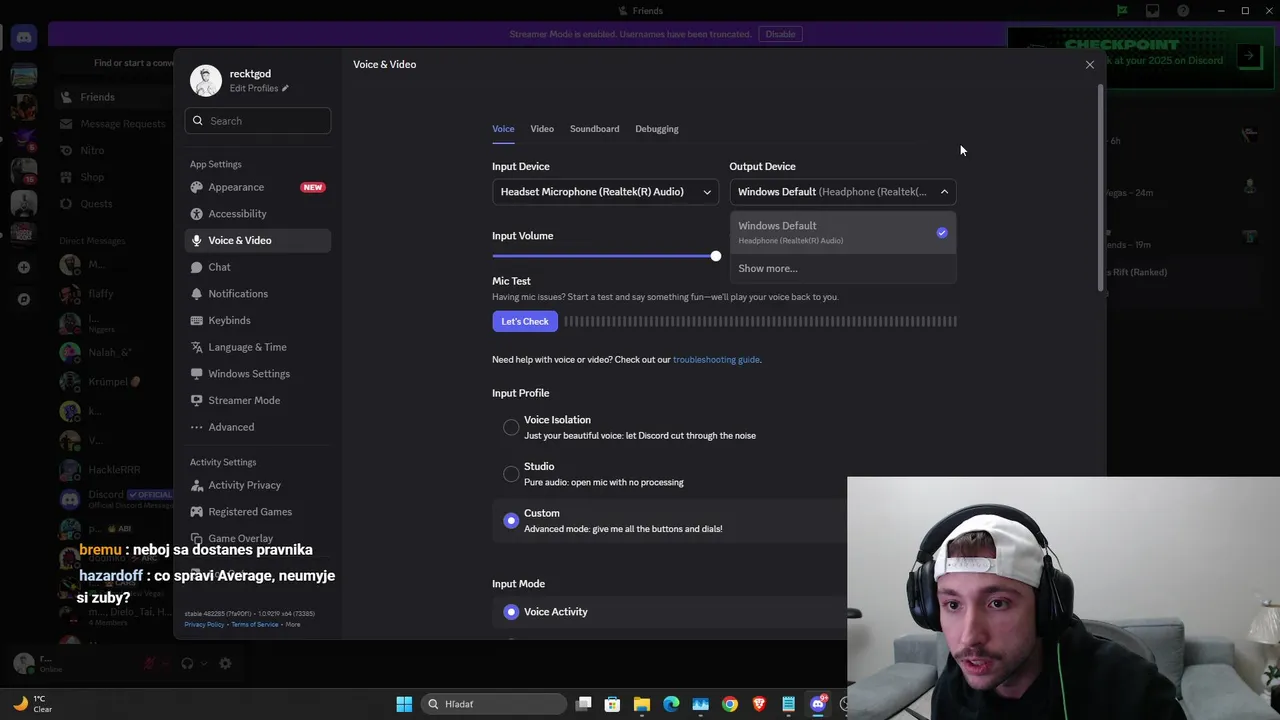Close the settings dialog with X
Image resolution: width=1280 pixels, height=720 pixels.
[x=1090, y=65]
